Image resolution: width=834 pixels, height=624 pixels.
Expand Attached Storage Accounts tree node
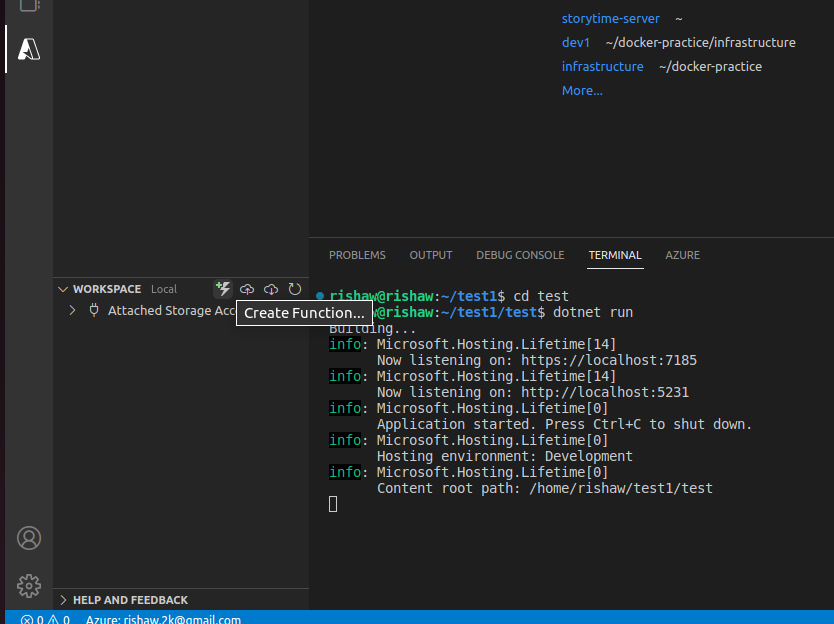[x=72, y=311]
